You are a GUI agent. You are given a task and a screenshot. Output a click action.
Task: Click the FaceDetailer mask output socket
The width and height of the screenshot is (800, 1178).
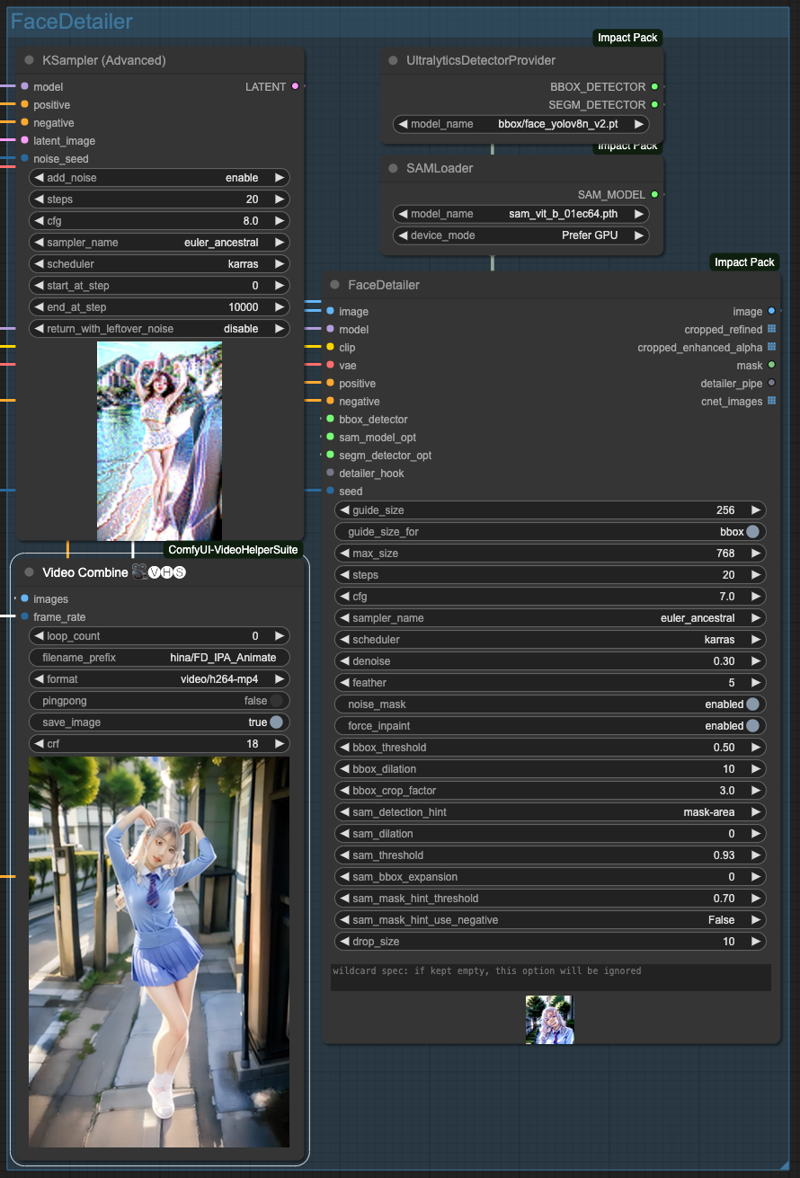tap(771, 365)
